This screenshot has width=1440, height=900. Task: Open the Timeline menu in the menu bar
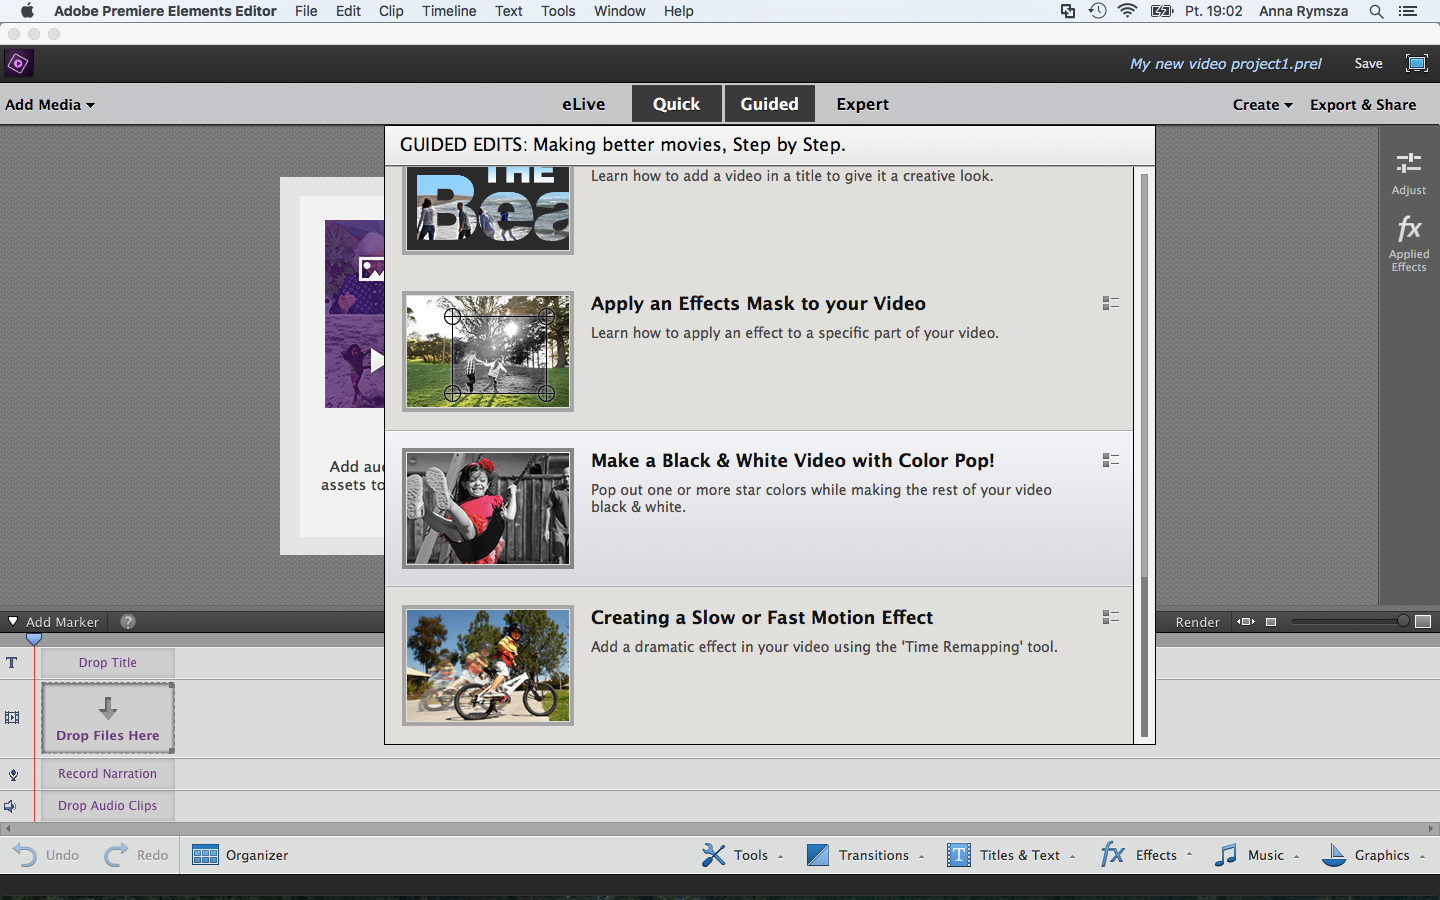(449, 11)
